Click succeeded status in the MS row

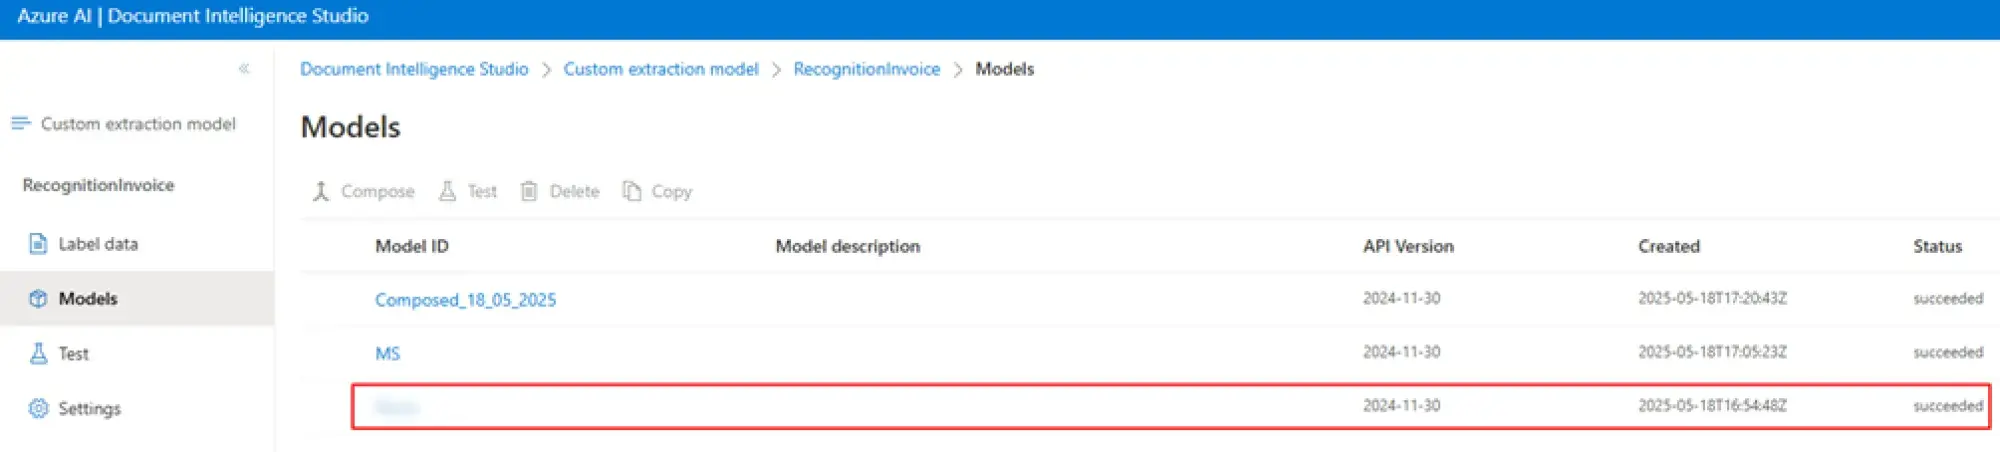(1948, 352)
